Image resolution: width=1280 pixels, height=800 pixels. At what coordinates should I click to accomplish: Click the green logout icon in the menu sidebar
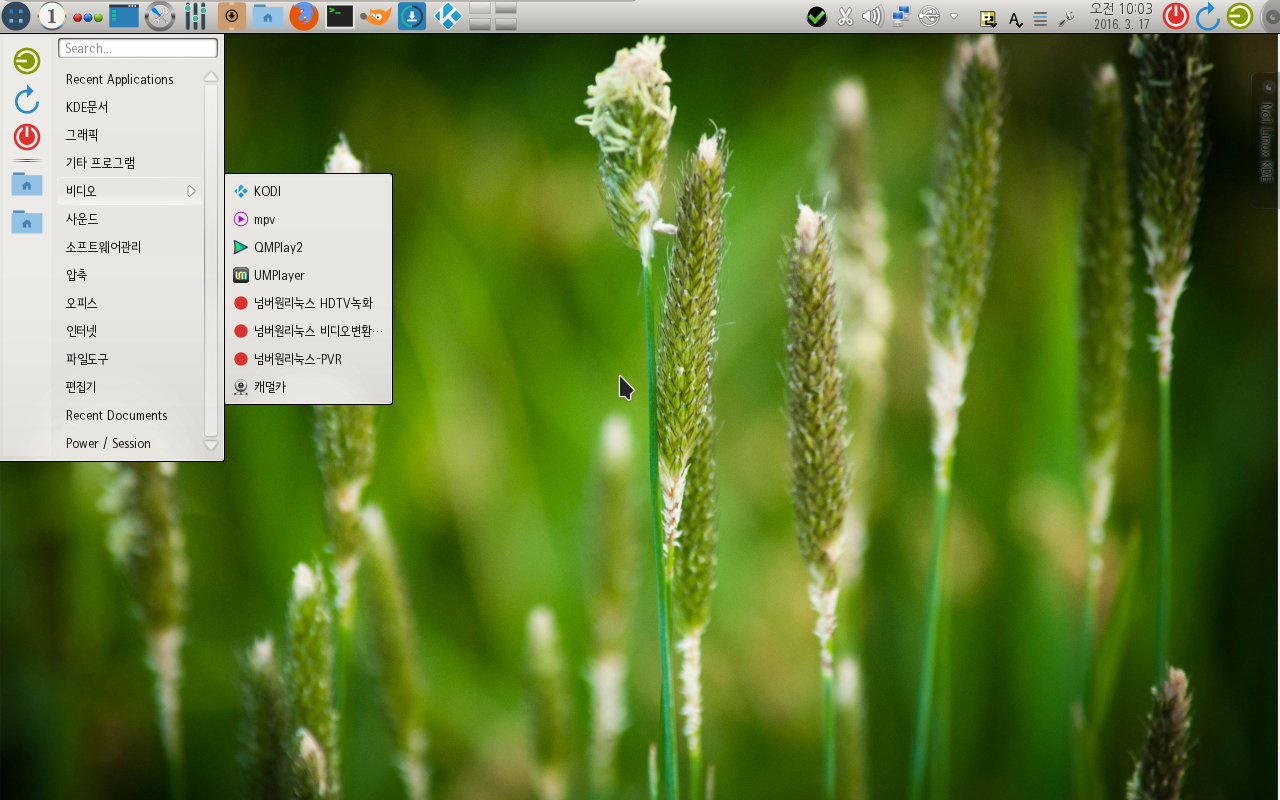point(27,61)
